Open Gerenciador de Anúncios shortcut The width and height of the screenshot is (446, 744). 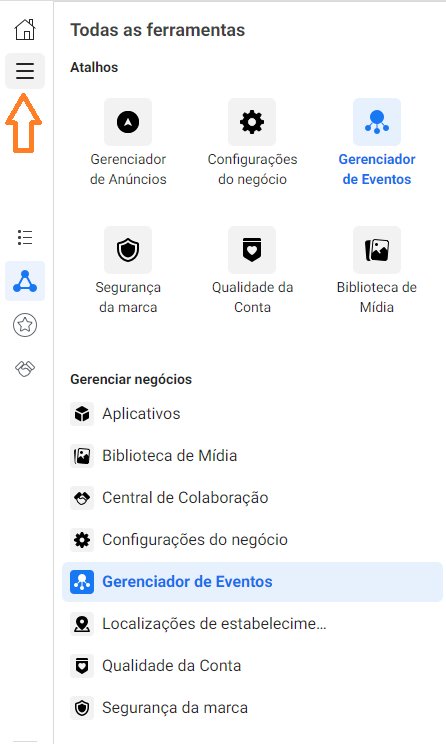tap(128, 142)
